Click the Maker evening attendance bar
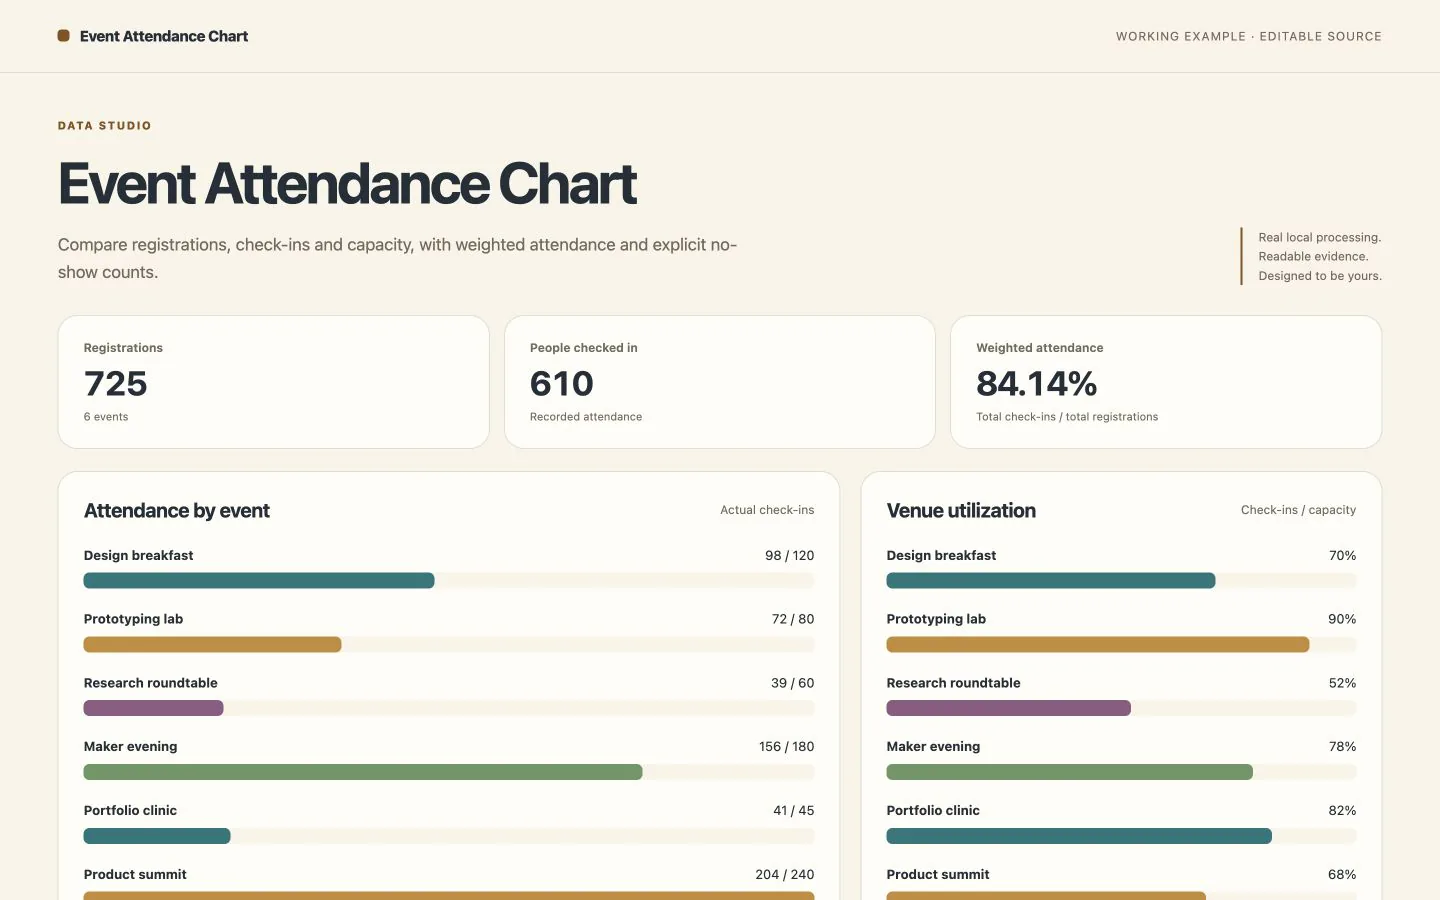This screenshot has width=1440, height=900. click(363, 772)
